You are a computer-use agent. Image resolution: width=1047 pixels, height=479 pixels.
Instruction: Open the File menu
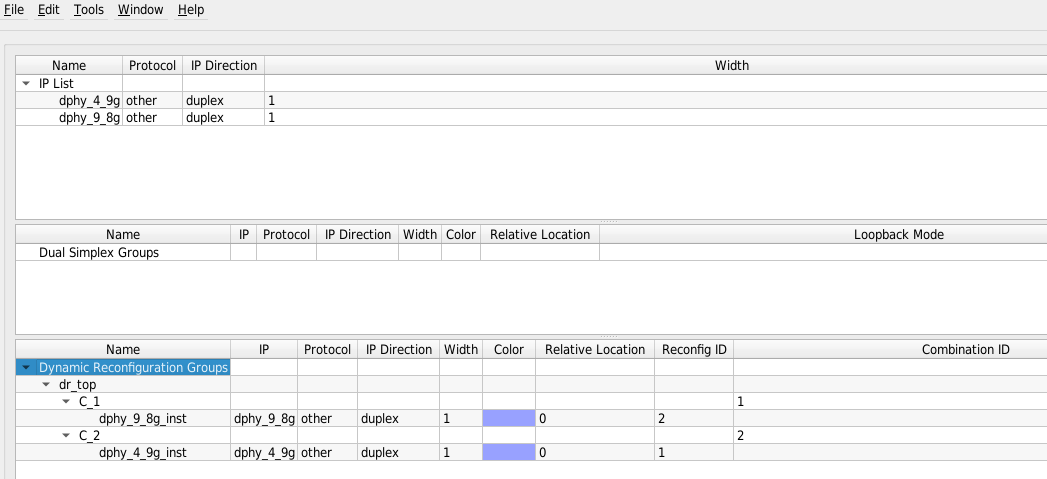click(x=14, y=10)
